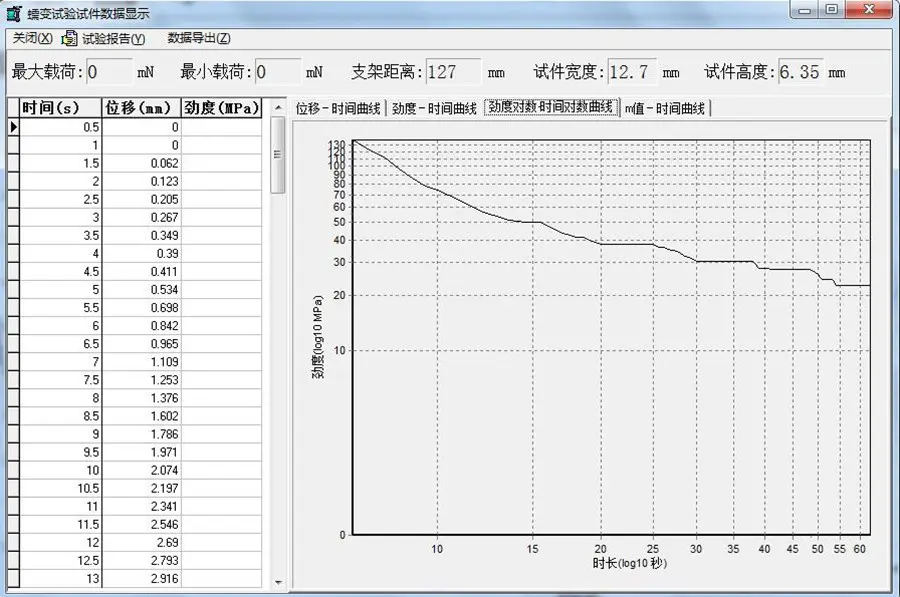Select time cell 12.5

pos(61,561)
